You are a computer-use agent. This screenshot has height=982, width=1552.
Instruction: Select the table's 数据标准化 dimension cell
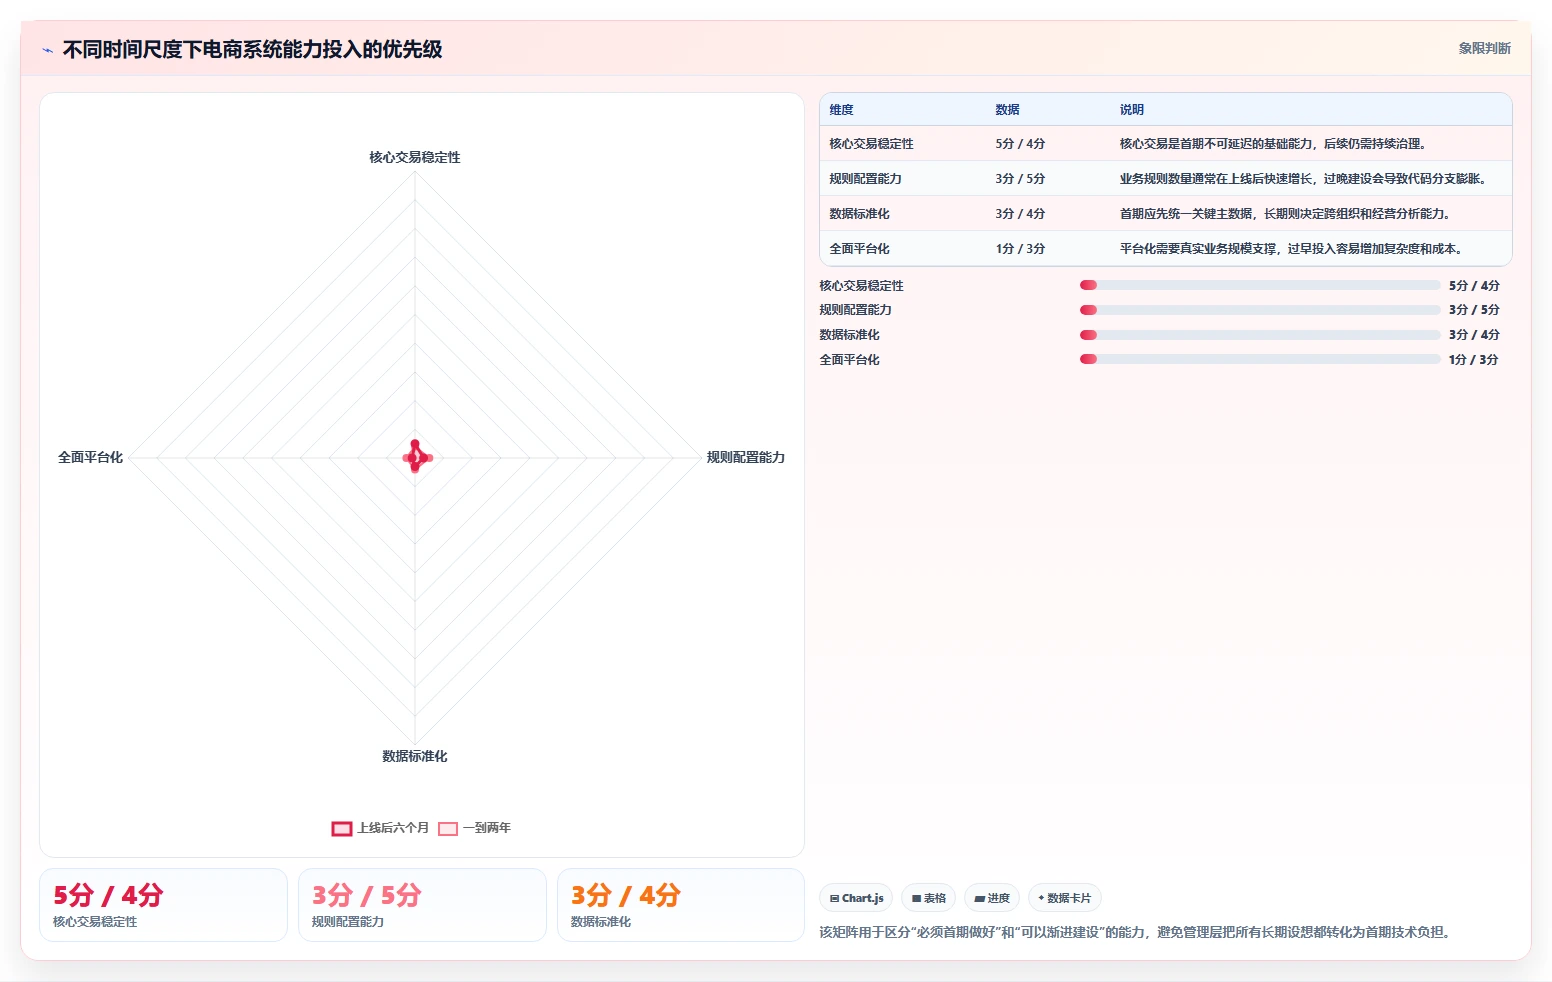coord(859,214)
